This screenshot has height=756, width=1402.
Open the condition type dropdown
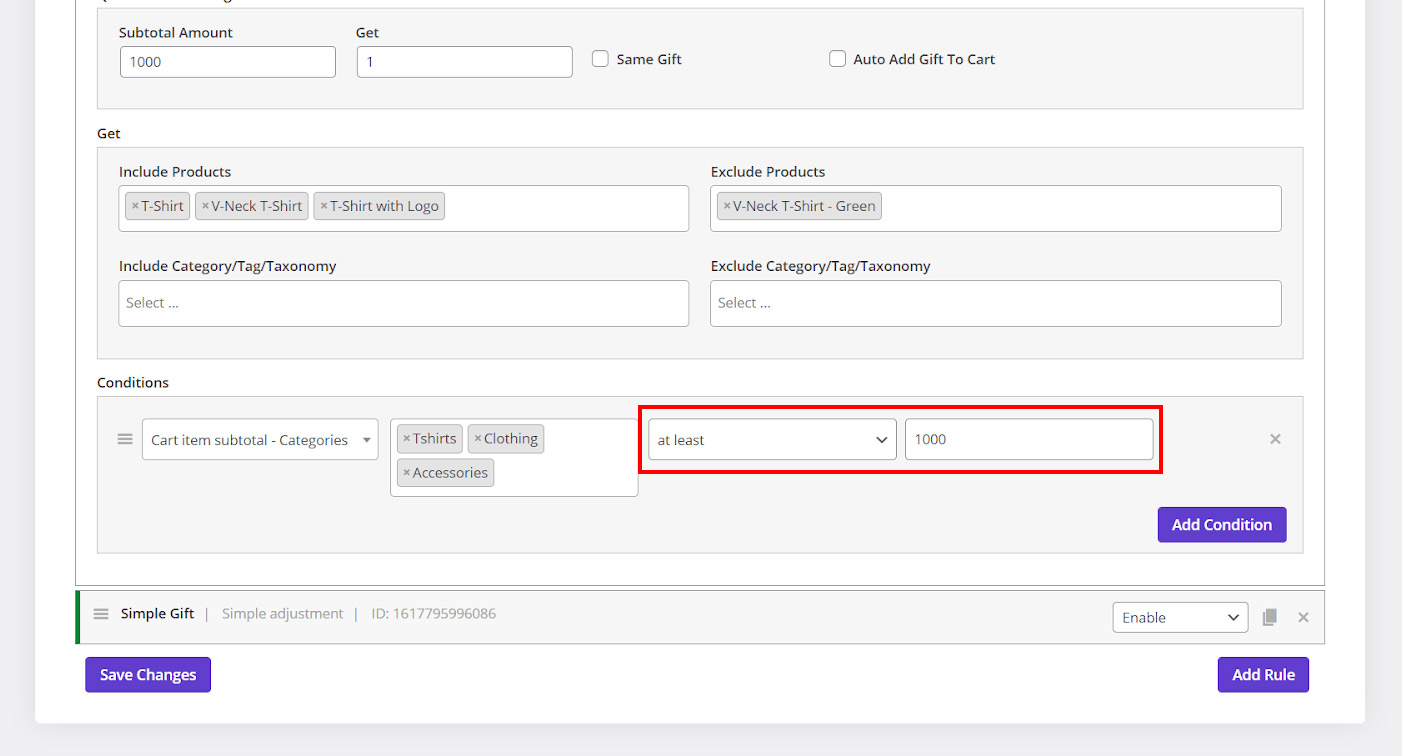(260, 440)
